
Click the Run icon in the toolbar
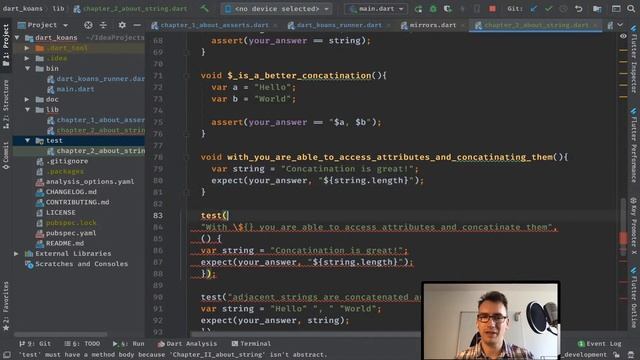point(418,9)
